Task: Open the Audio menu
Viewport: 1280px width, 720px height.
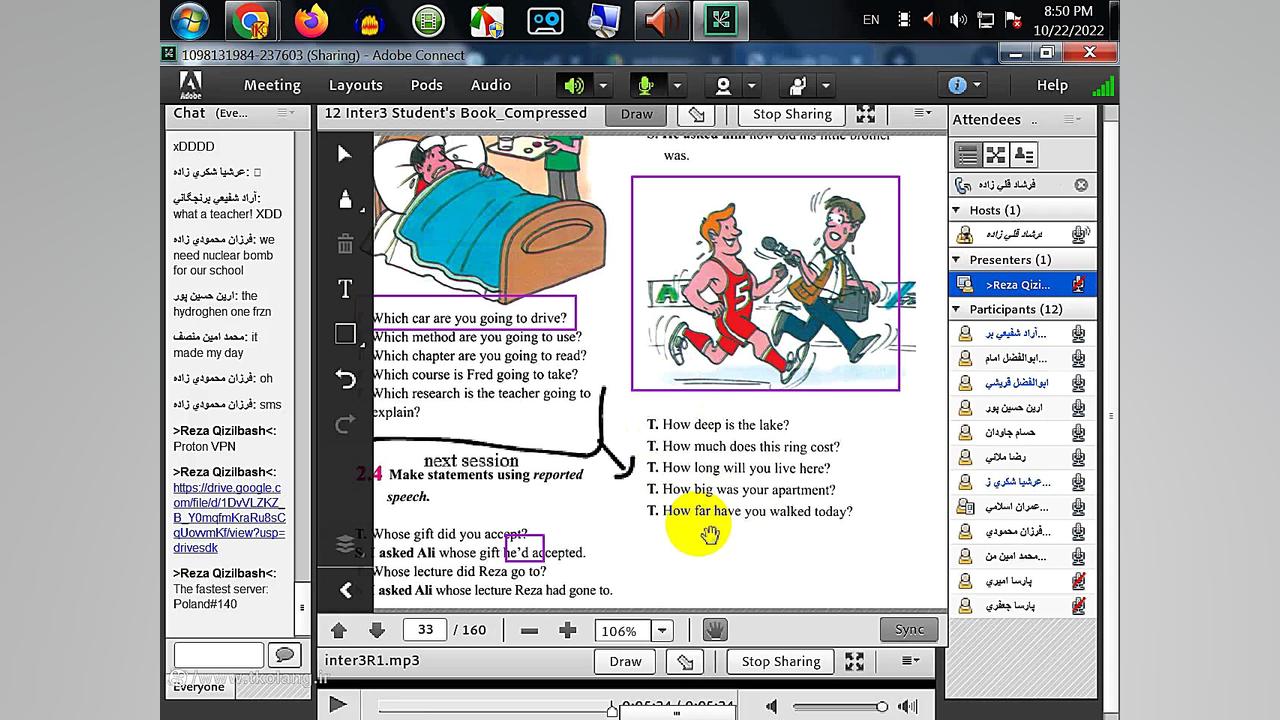Action: 490,85
